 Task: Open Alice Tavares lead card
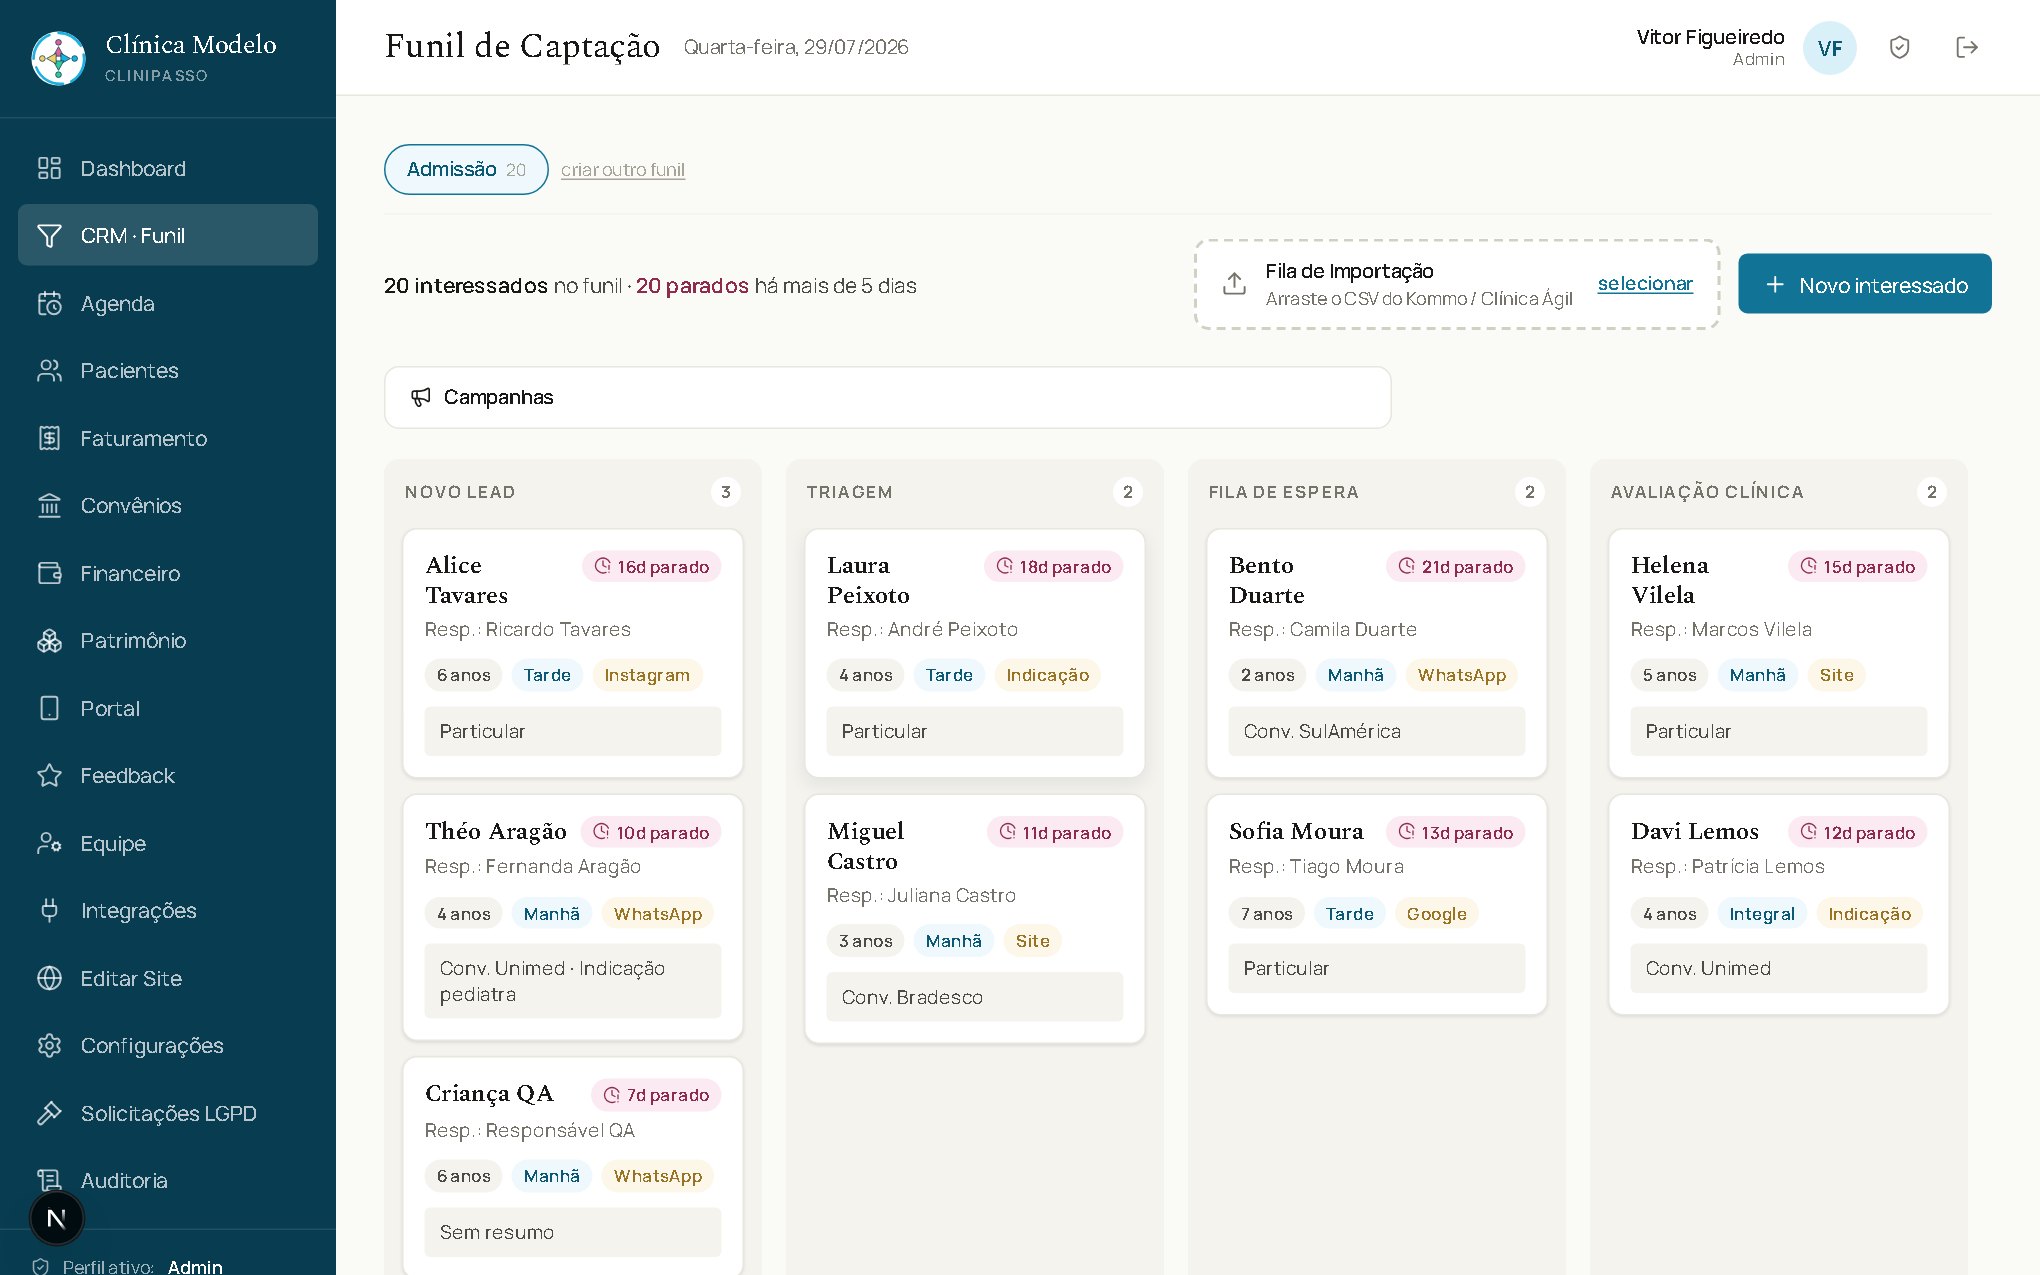(x=572, y=653)
